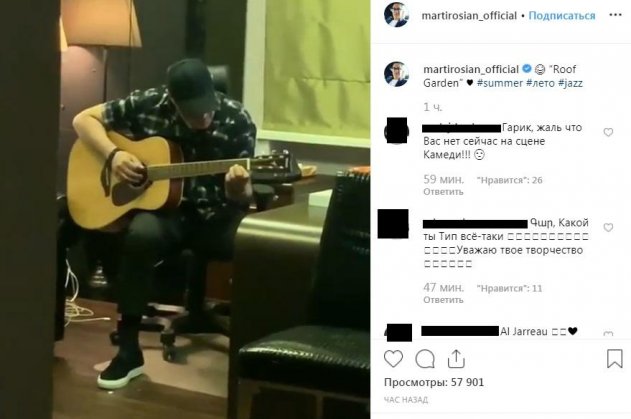This screenshot has height=419, width=631.
Task: Open martirosian_official profile from header username
Action: coord(469,16)
